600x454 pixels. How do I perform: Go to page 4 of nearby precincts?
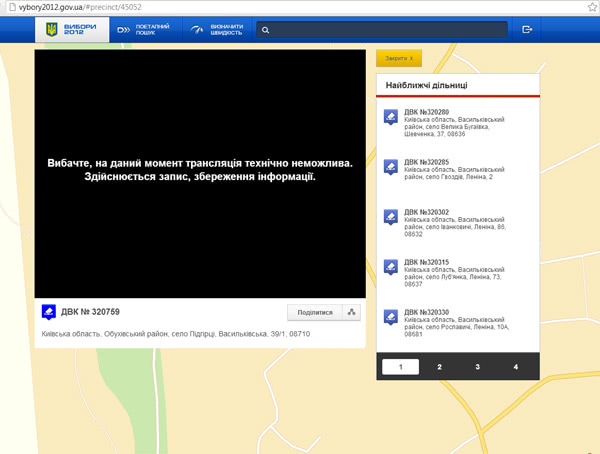516,367
